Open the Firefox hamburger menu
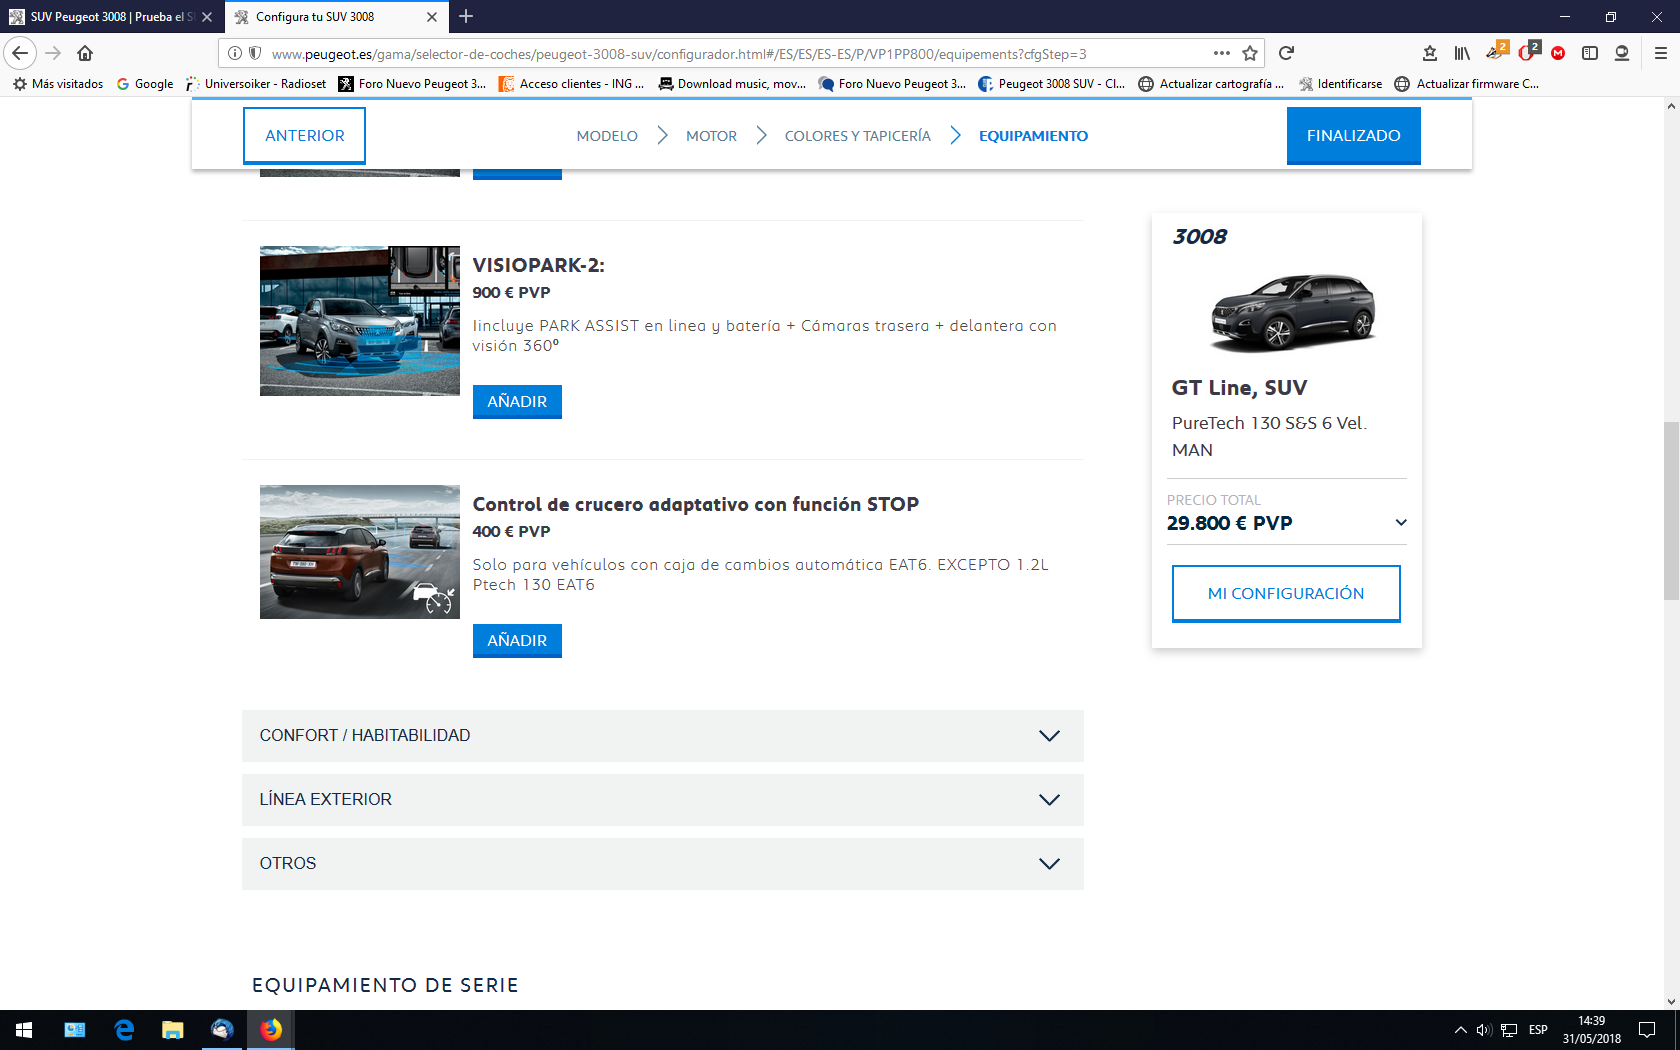The image size is (1680, 1050). pos(1661,53)
